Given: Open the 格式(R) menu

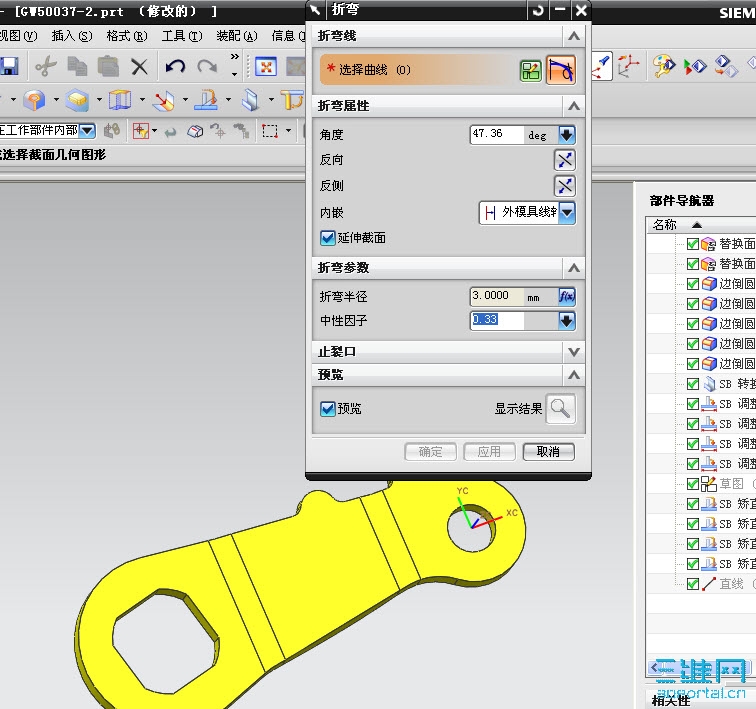Looking at the screenshot, I should click(x=127, y=36).
